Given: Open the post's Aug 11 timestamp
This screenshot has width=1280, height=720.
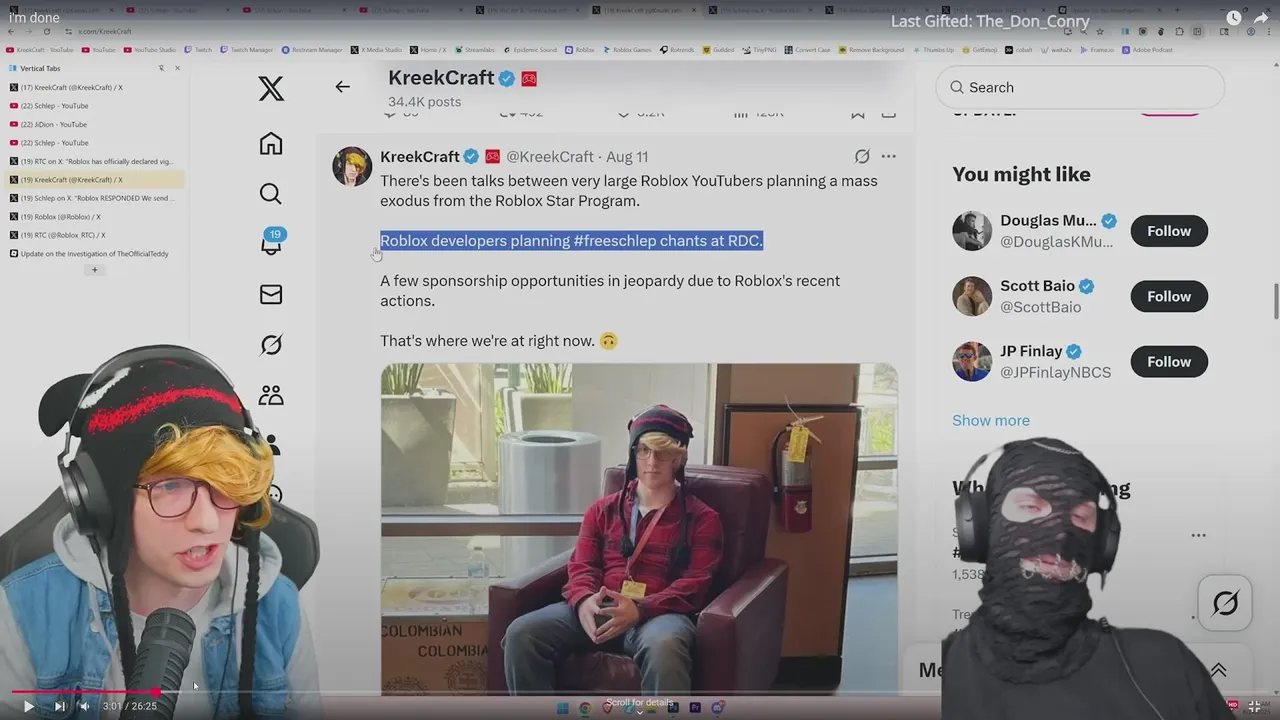Looking at the screenshot, I should 627,157.
